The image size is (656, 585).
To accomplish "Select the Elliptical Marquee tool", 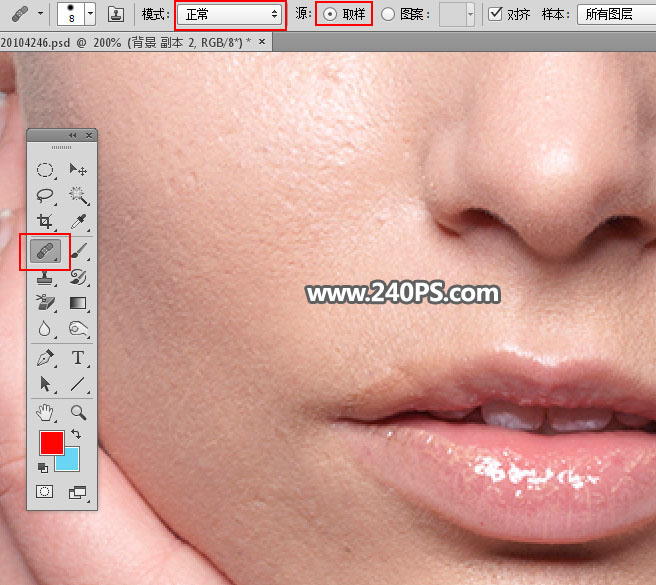I will [45, 170].
